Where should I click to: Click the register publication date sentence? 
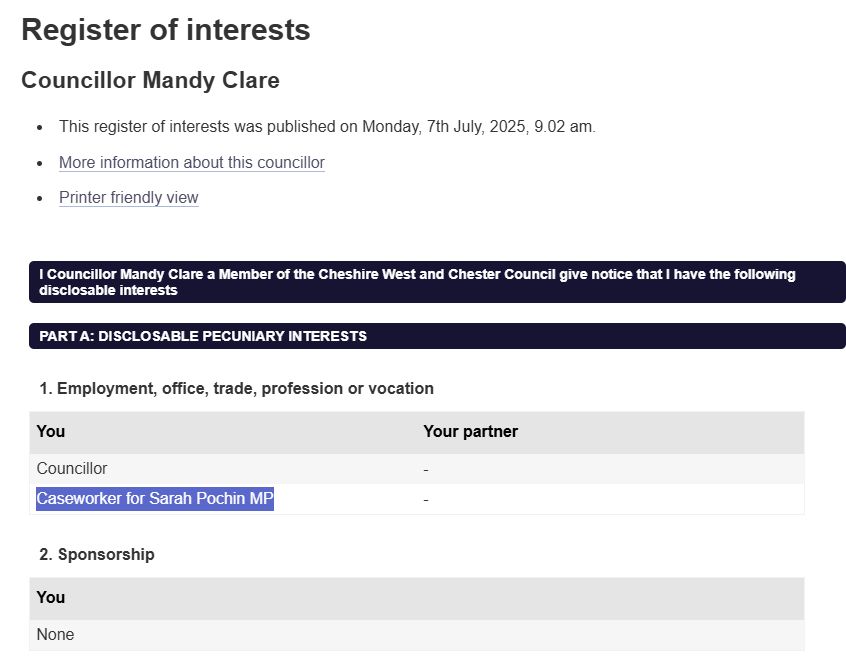(327, 127)
